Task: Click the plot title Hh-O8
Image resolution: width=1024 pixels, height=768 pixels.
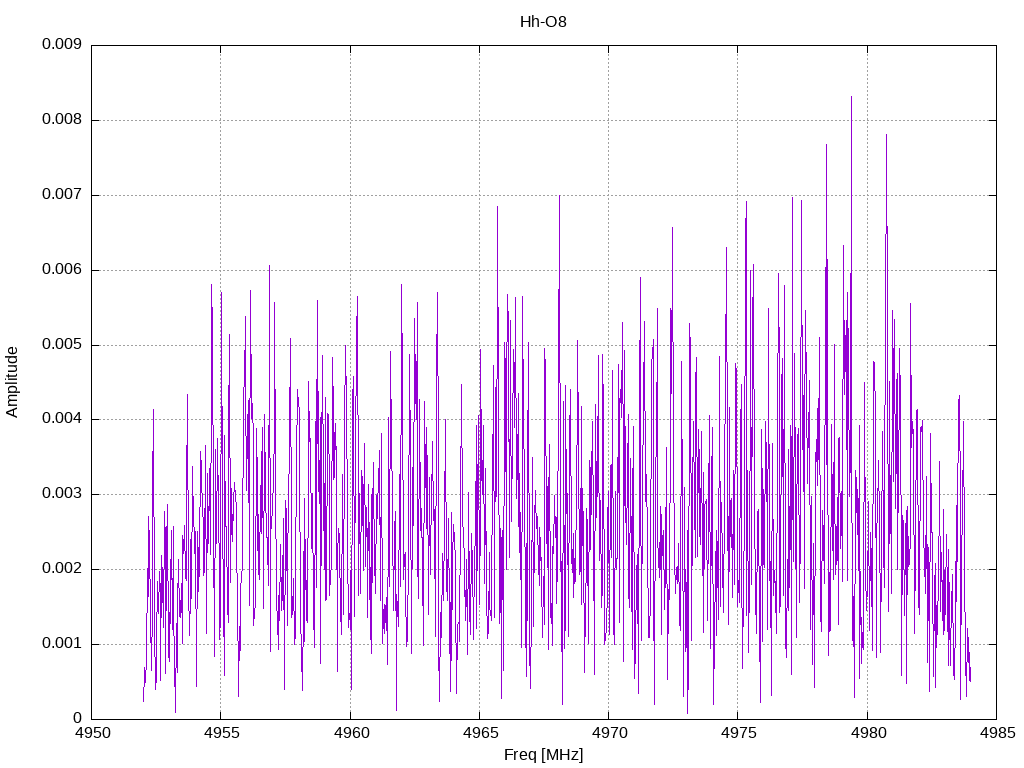Action: pos(543,22)
